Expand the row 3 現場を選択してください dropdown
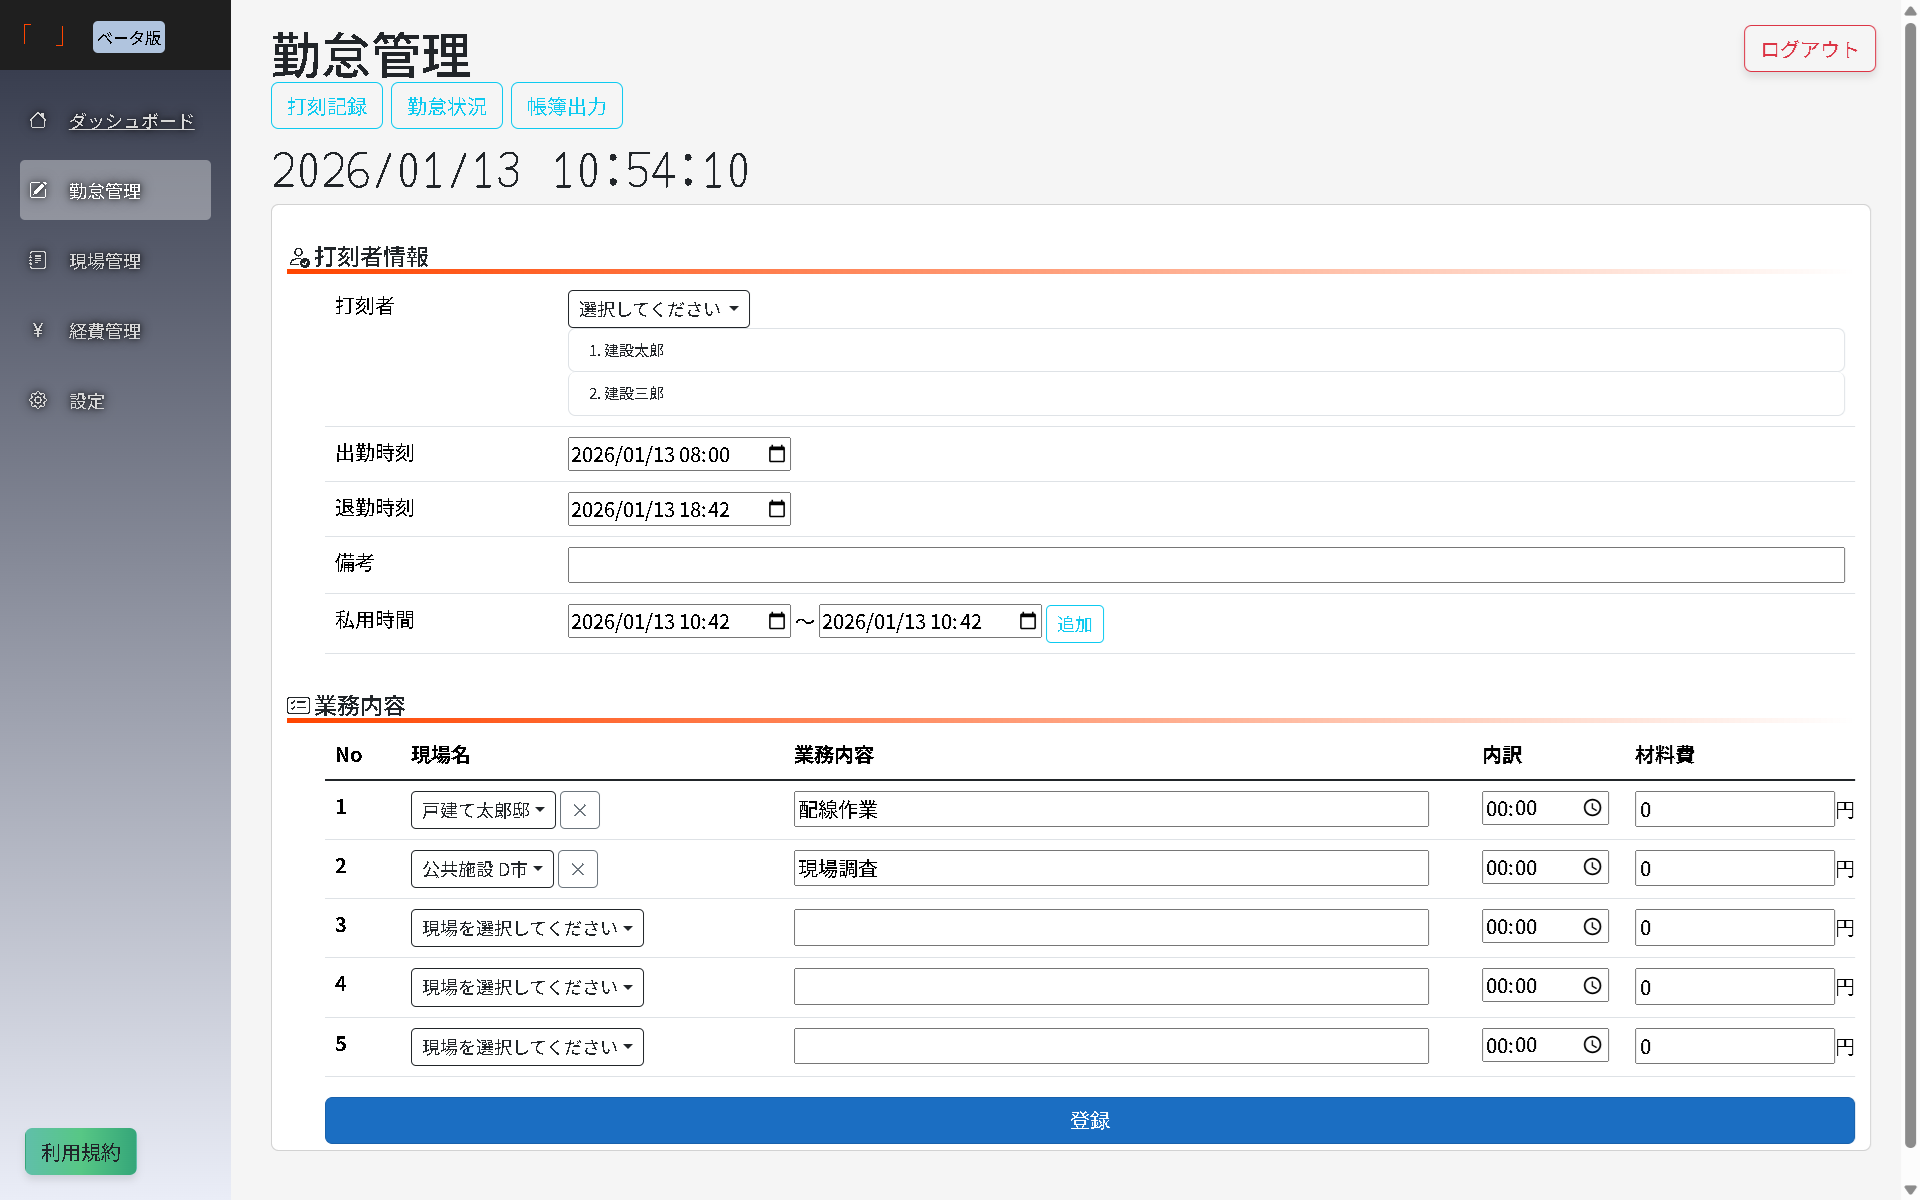This screenshot has height=1200, width=1920. click(526, 927)
